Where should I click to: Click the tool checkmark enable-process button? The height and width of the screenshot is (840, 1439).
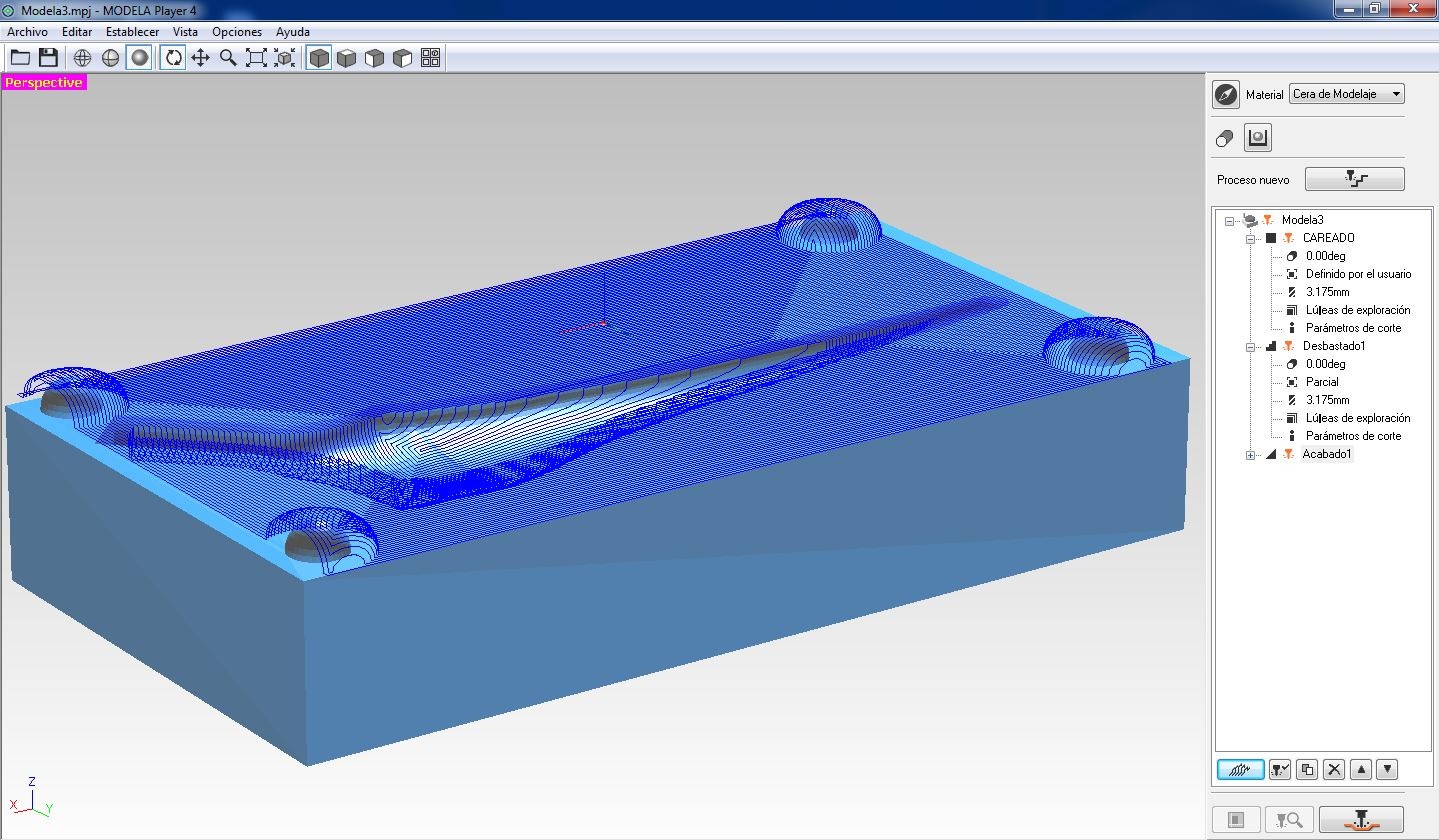1280,770
